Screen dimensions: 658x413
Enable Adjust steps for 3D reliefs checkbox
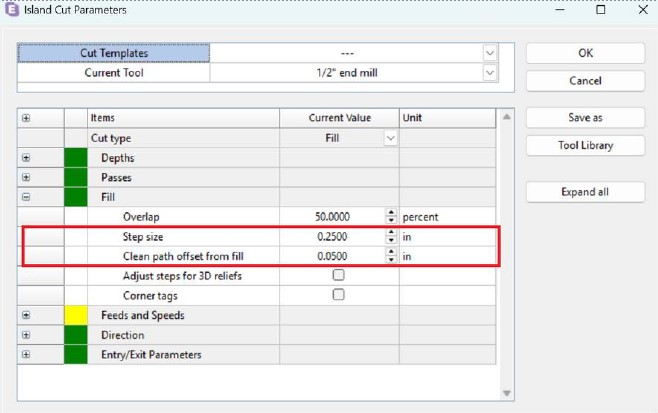click(338, 275)
